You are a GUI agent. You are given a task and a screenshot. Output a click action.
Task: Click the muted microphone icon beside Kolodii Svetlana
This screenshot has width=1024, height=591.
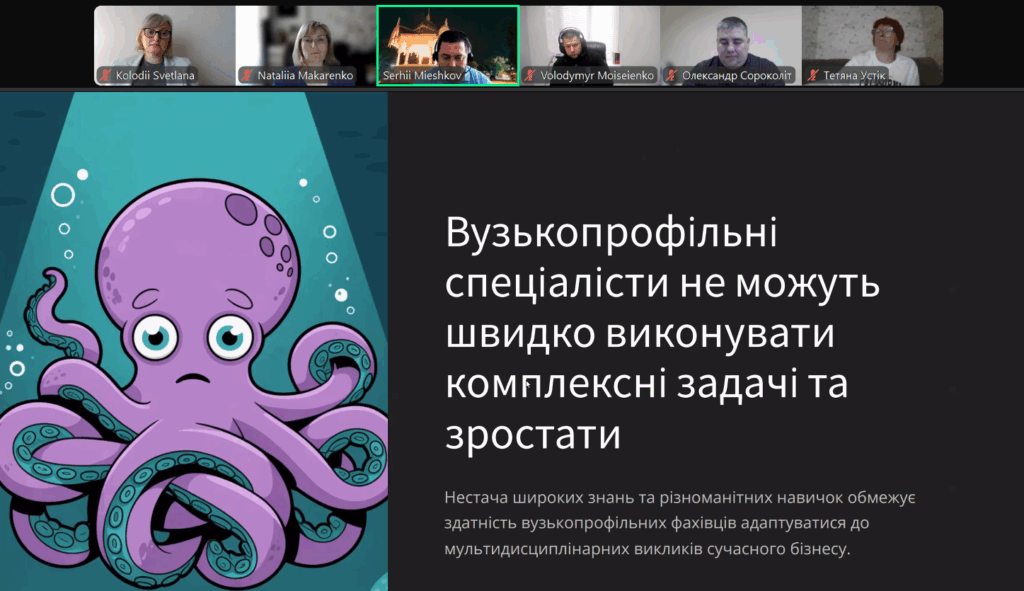point(104,75)
